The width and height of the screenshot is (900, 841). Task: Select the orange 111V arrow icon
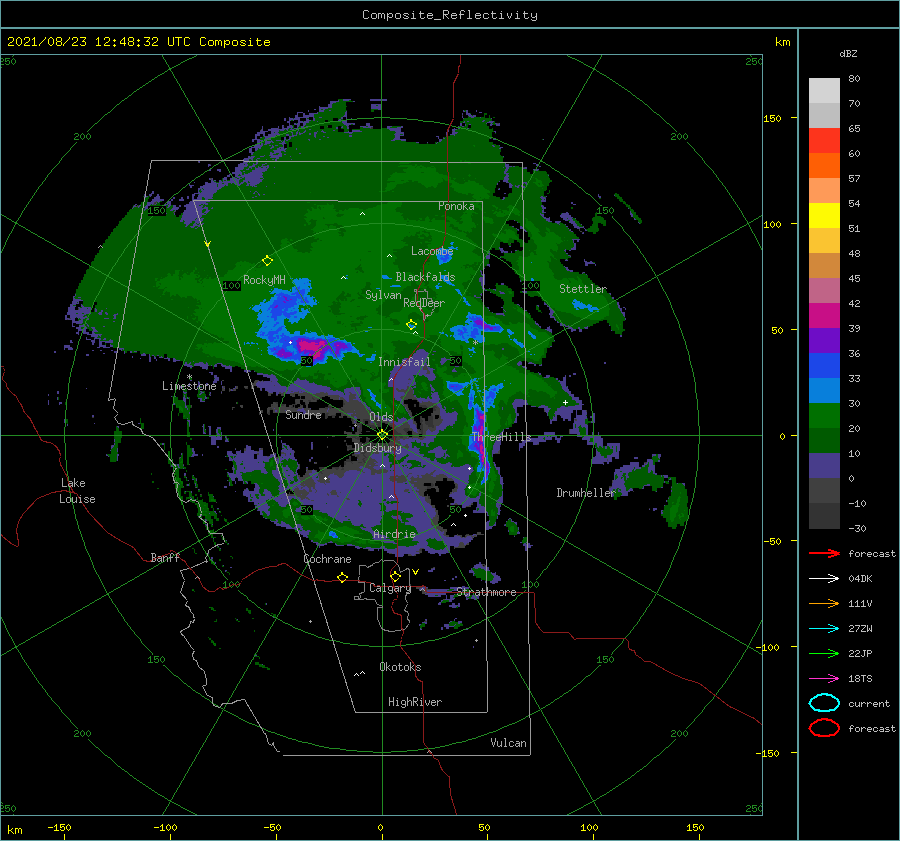pos(824,603)
